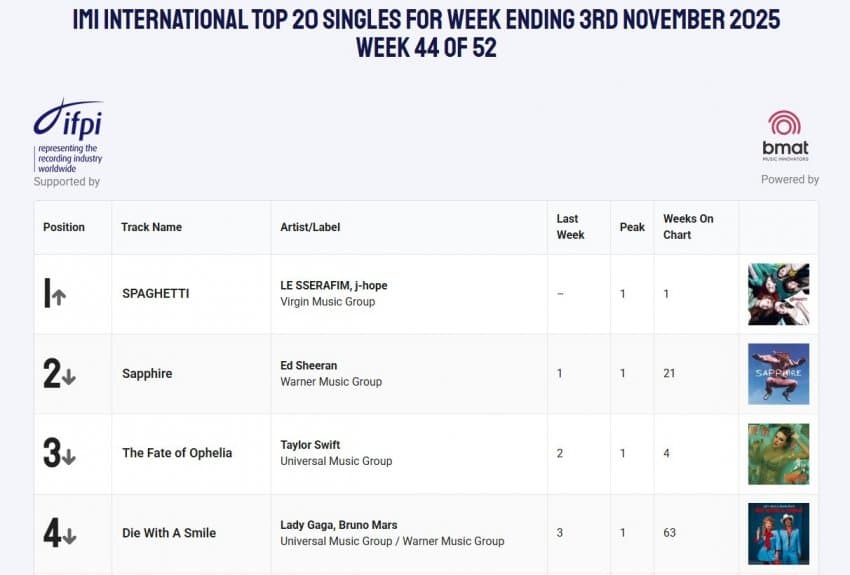Open The Fate of Ophelia cover thumbnail
The width and height of the screenshot is (850, 575).
(778, 454)
